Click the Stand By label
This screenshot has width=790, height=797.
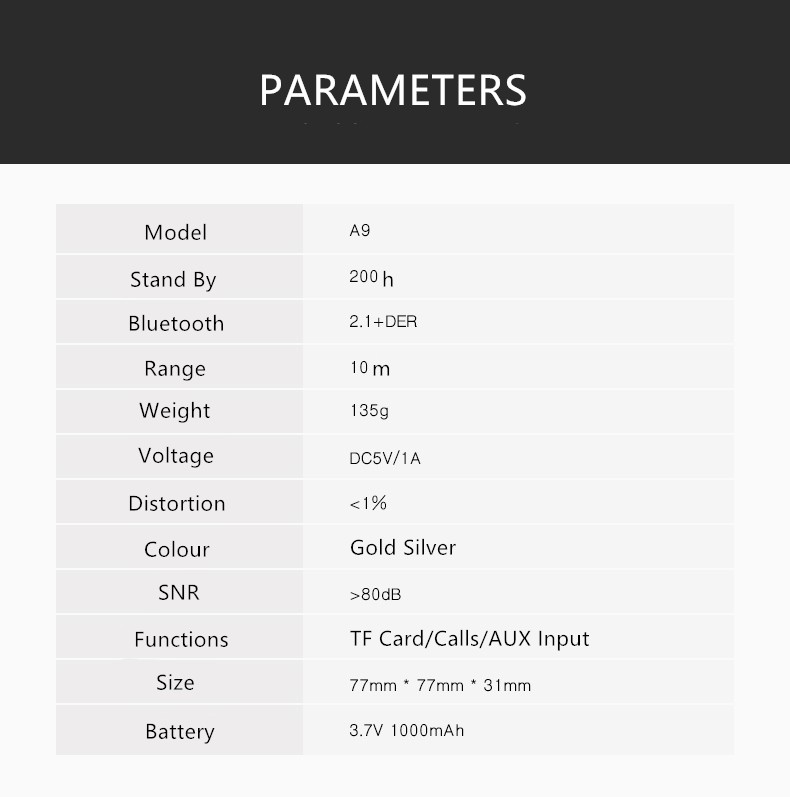tap(173, 279)
